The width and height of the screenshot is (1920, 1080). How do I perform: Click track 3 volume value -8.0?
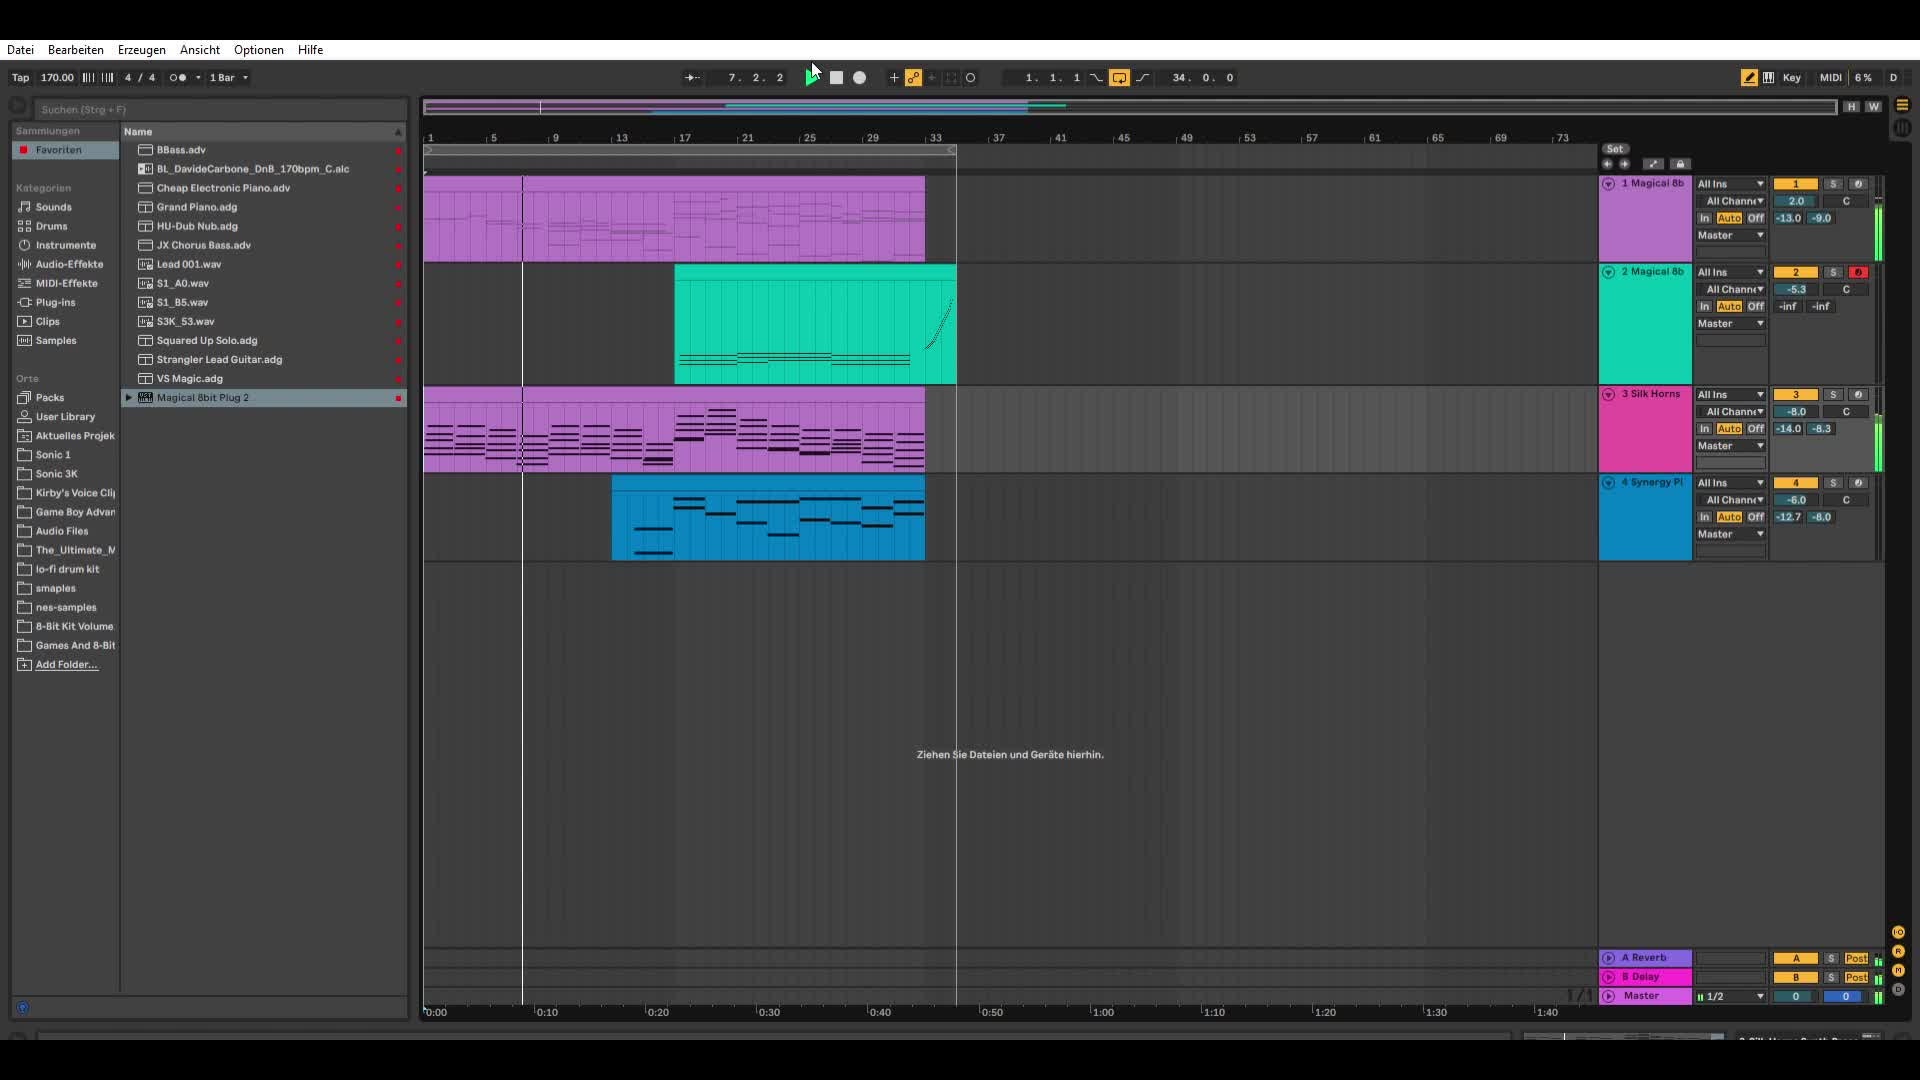[x=1796, y=412]
